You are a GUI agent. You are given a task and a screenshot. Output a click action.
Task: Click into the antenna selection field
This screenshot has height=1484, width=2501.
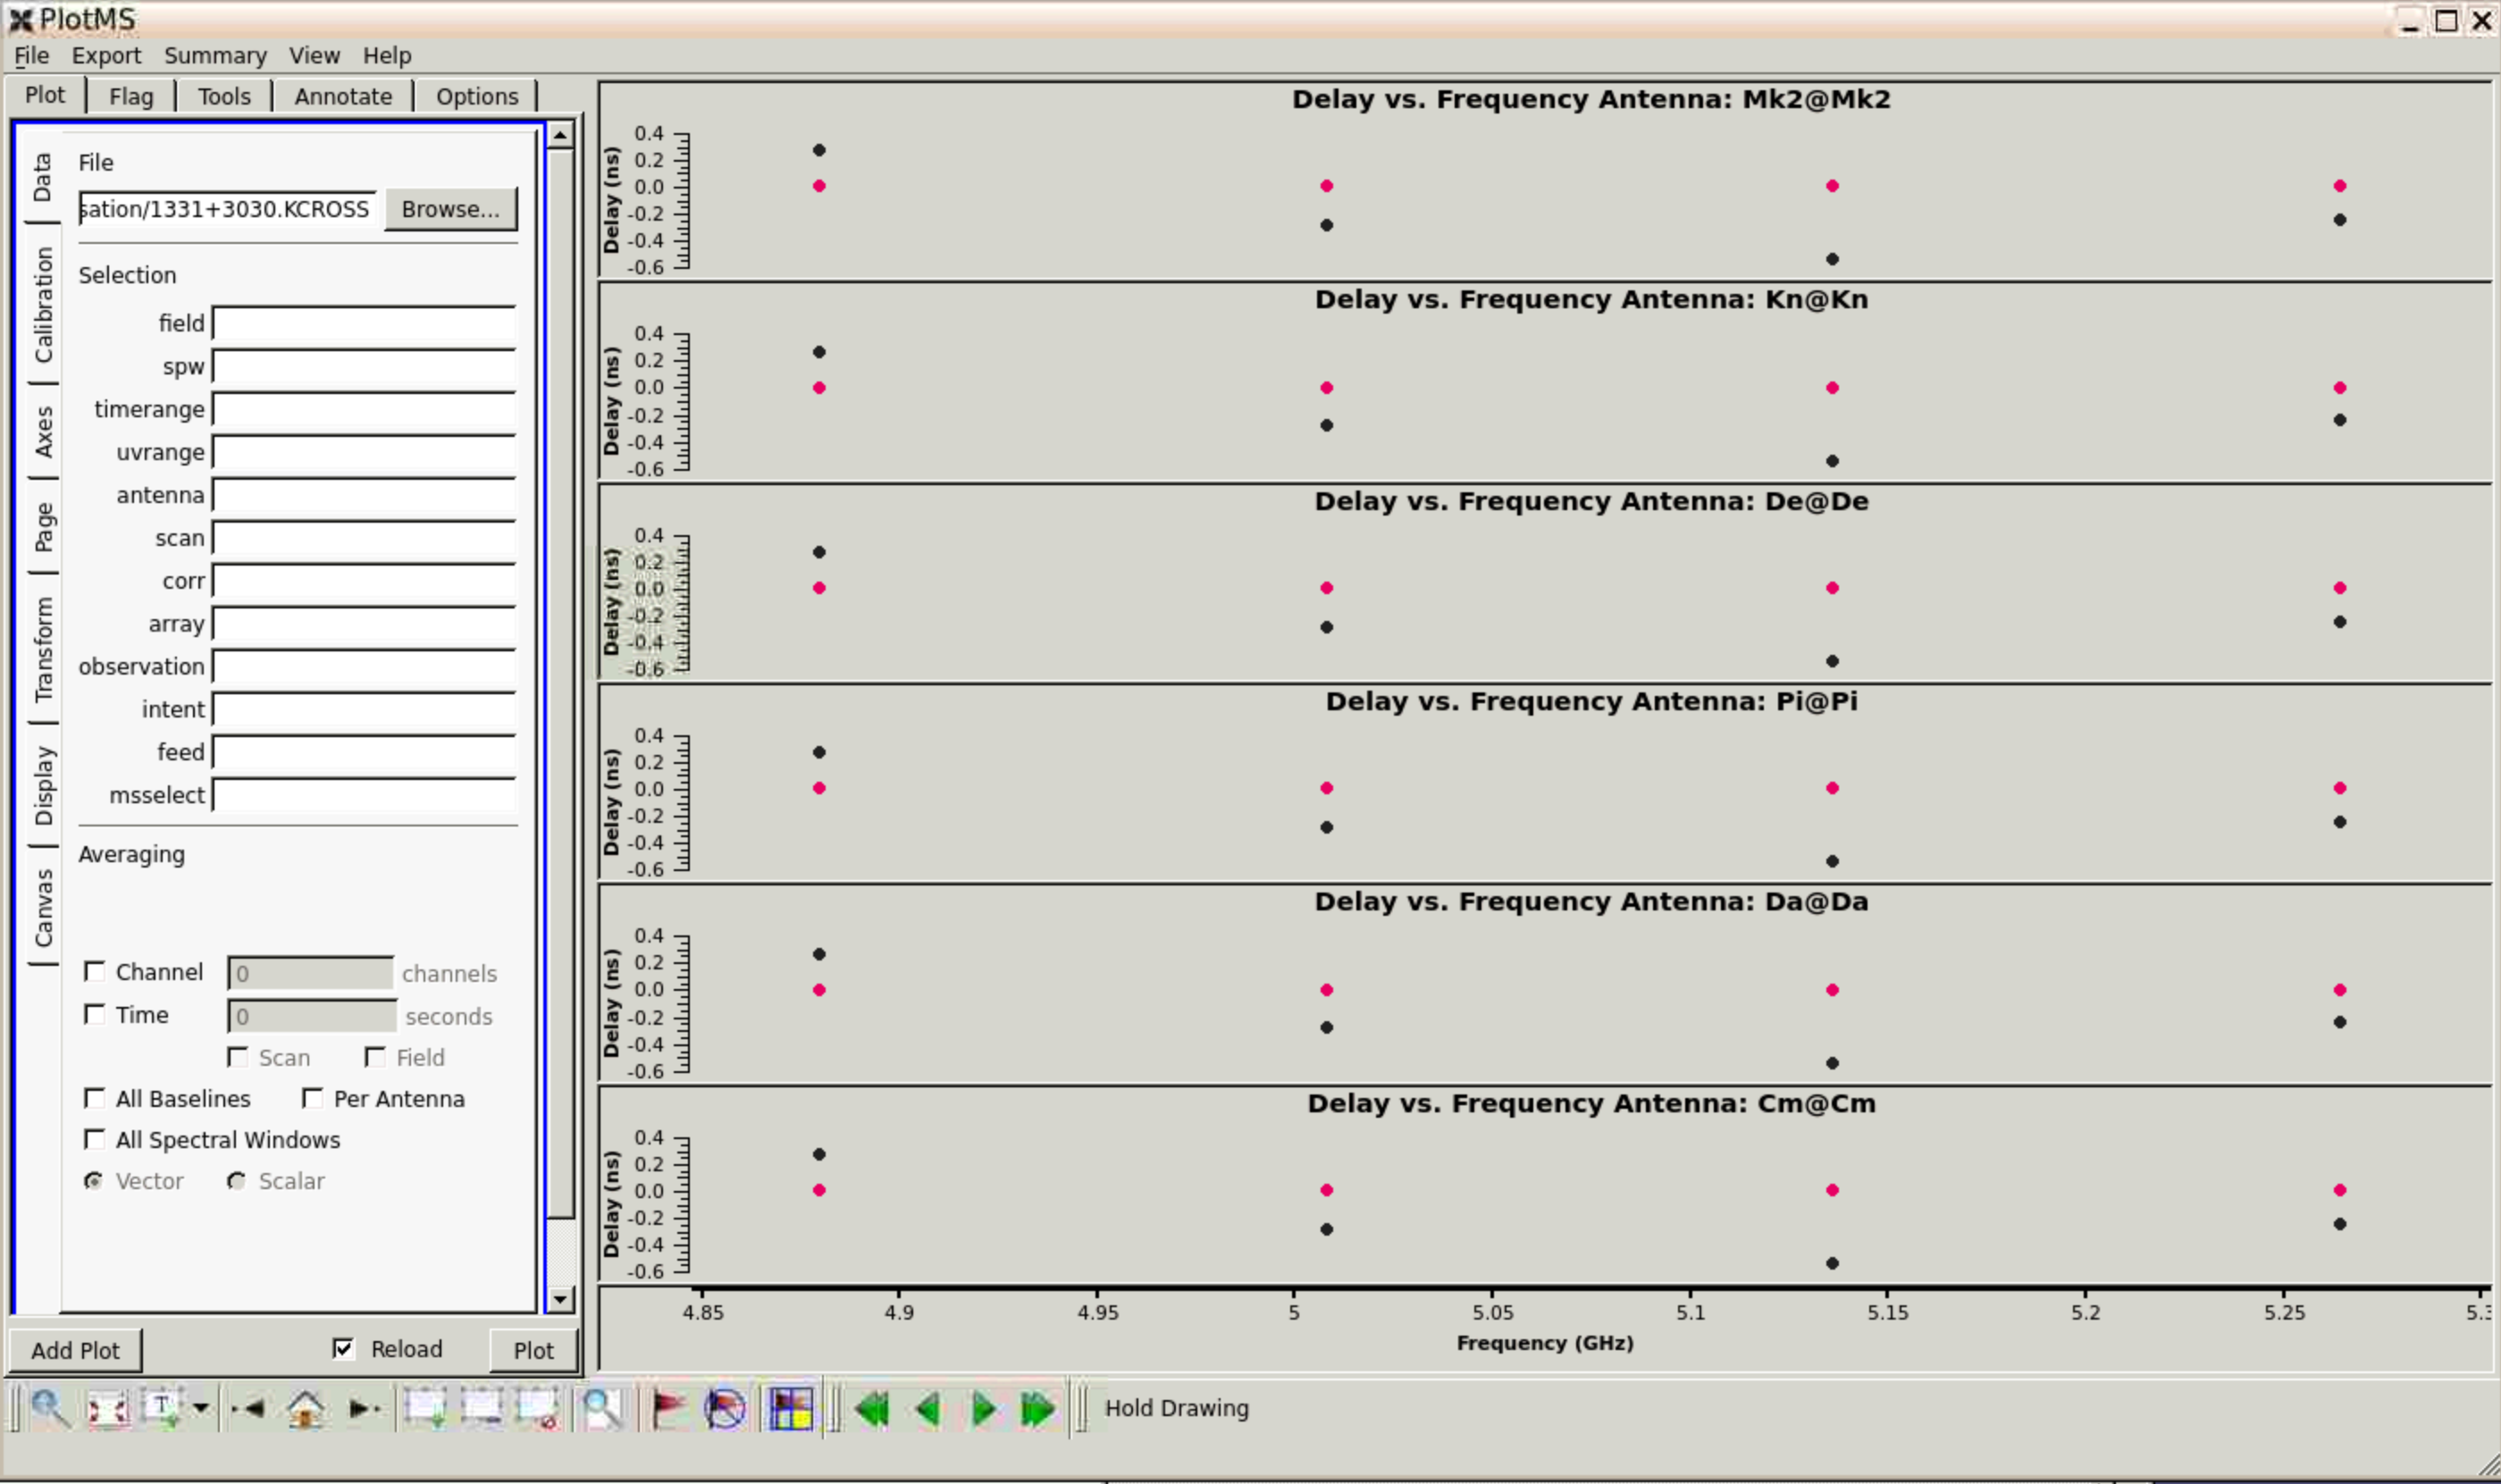[x=364, y=495]
